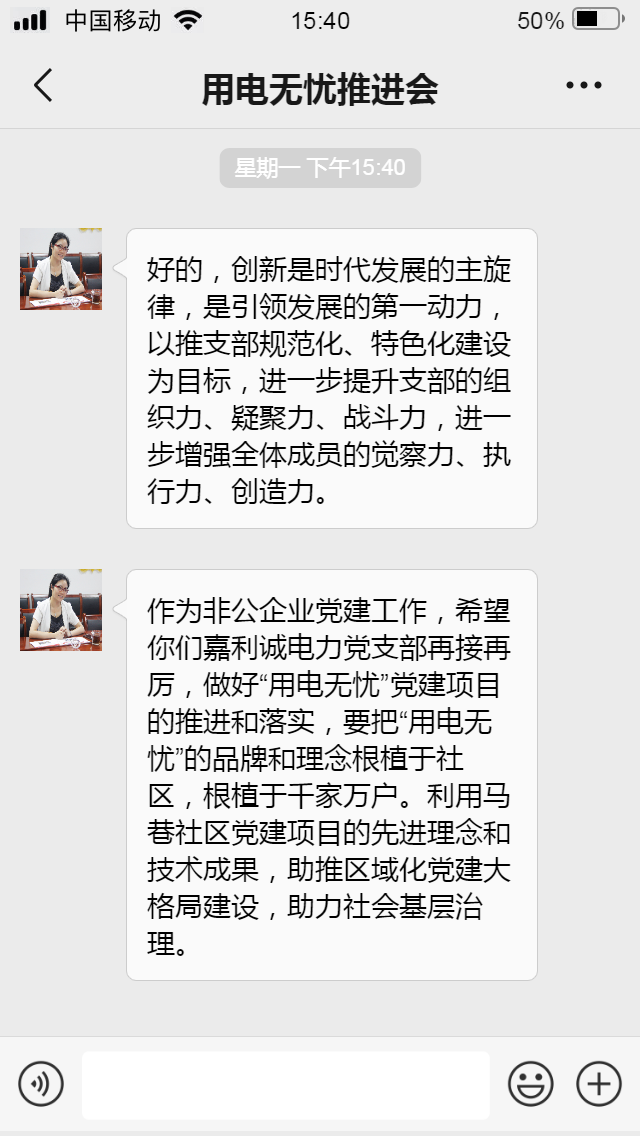Tap the message starting with 作为非公企业党建工作
Image resolution: width=640 pixels, height=1136 pixels.
(x=332, y=774)
